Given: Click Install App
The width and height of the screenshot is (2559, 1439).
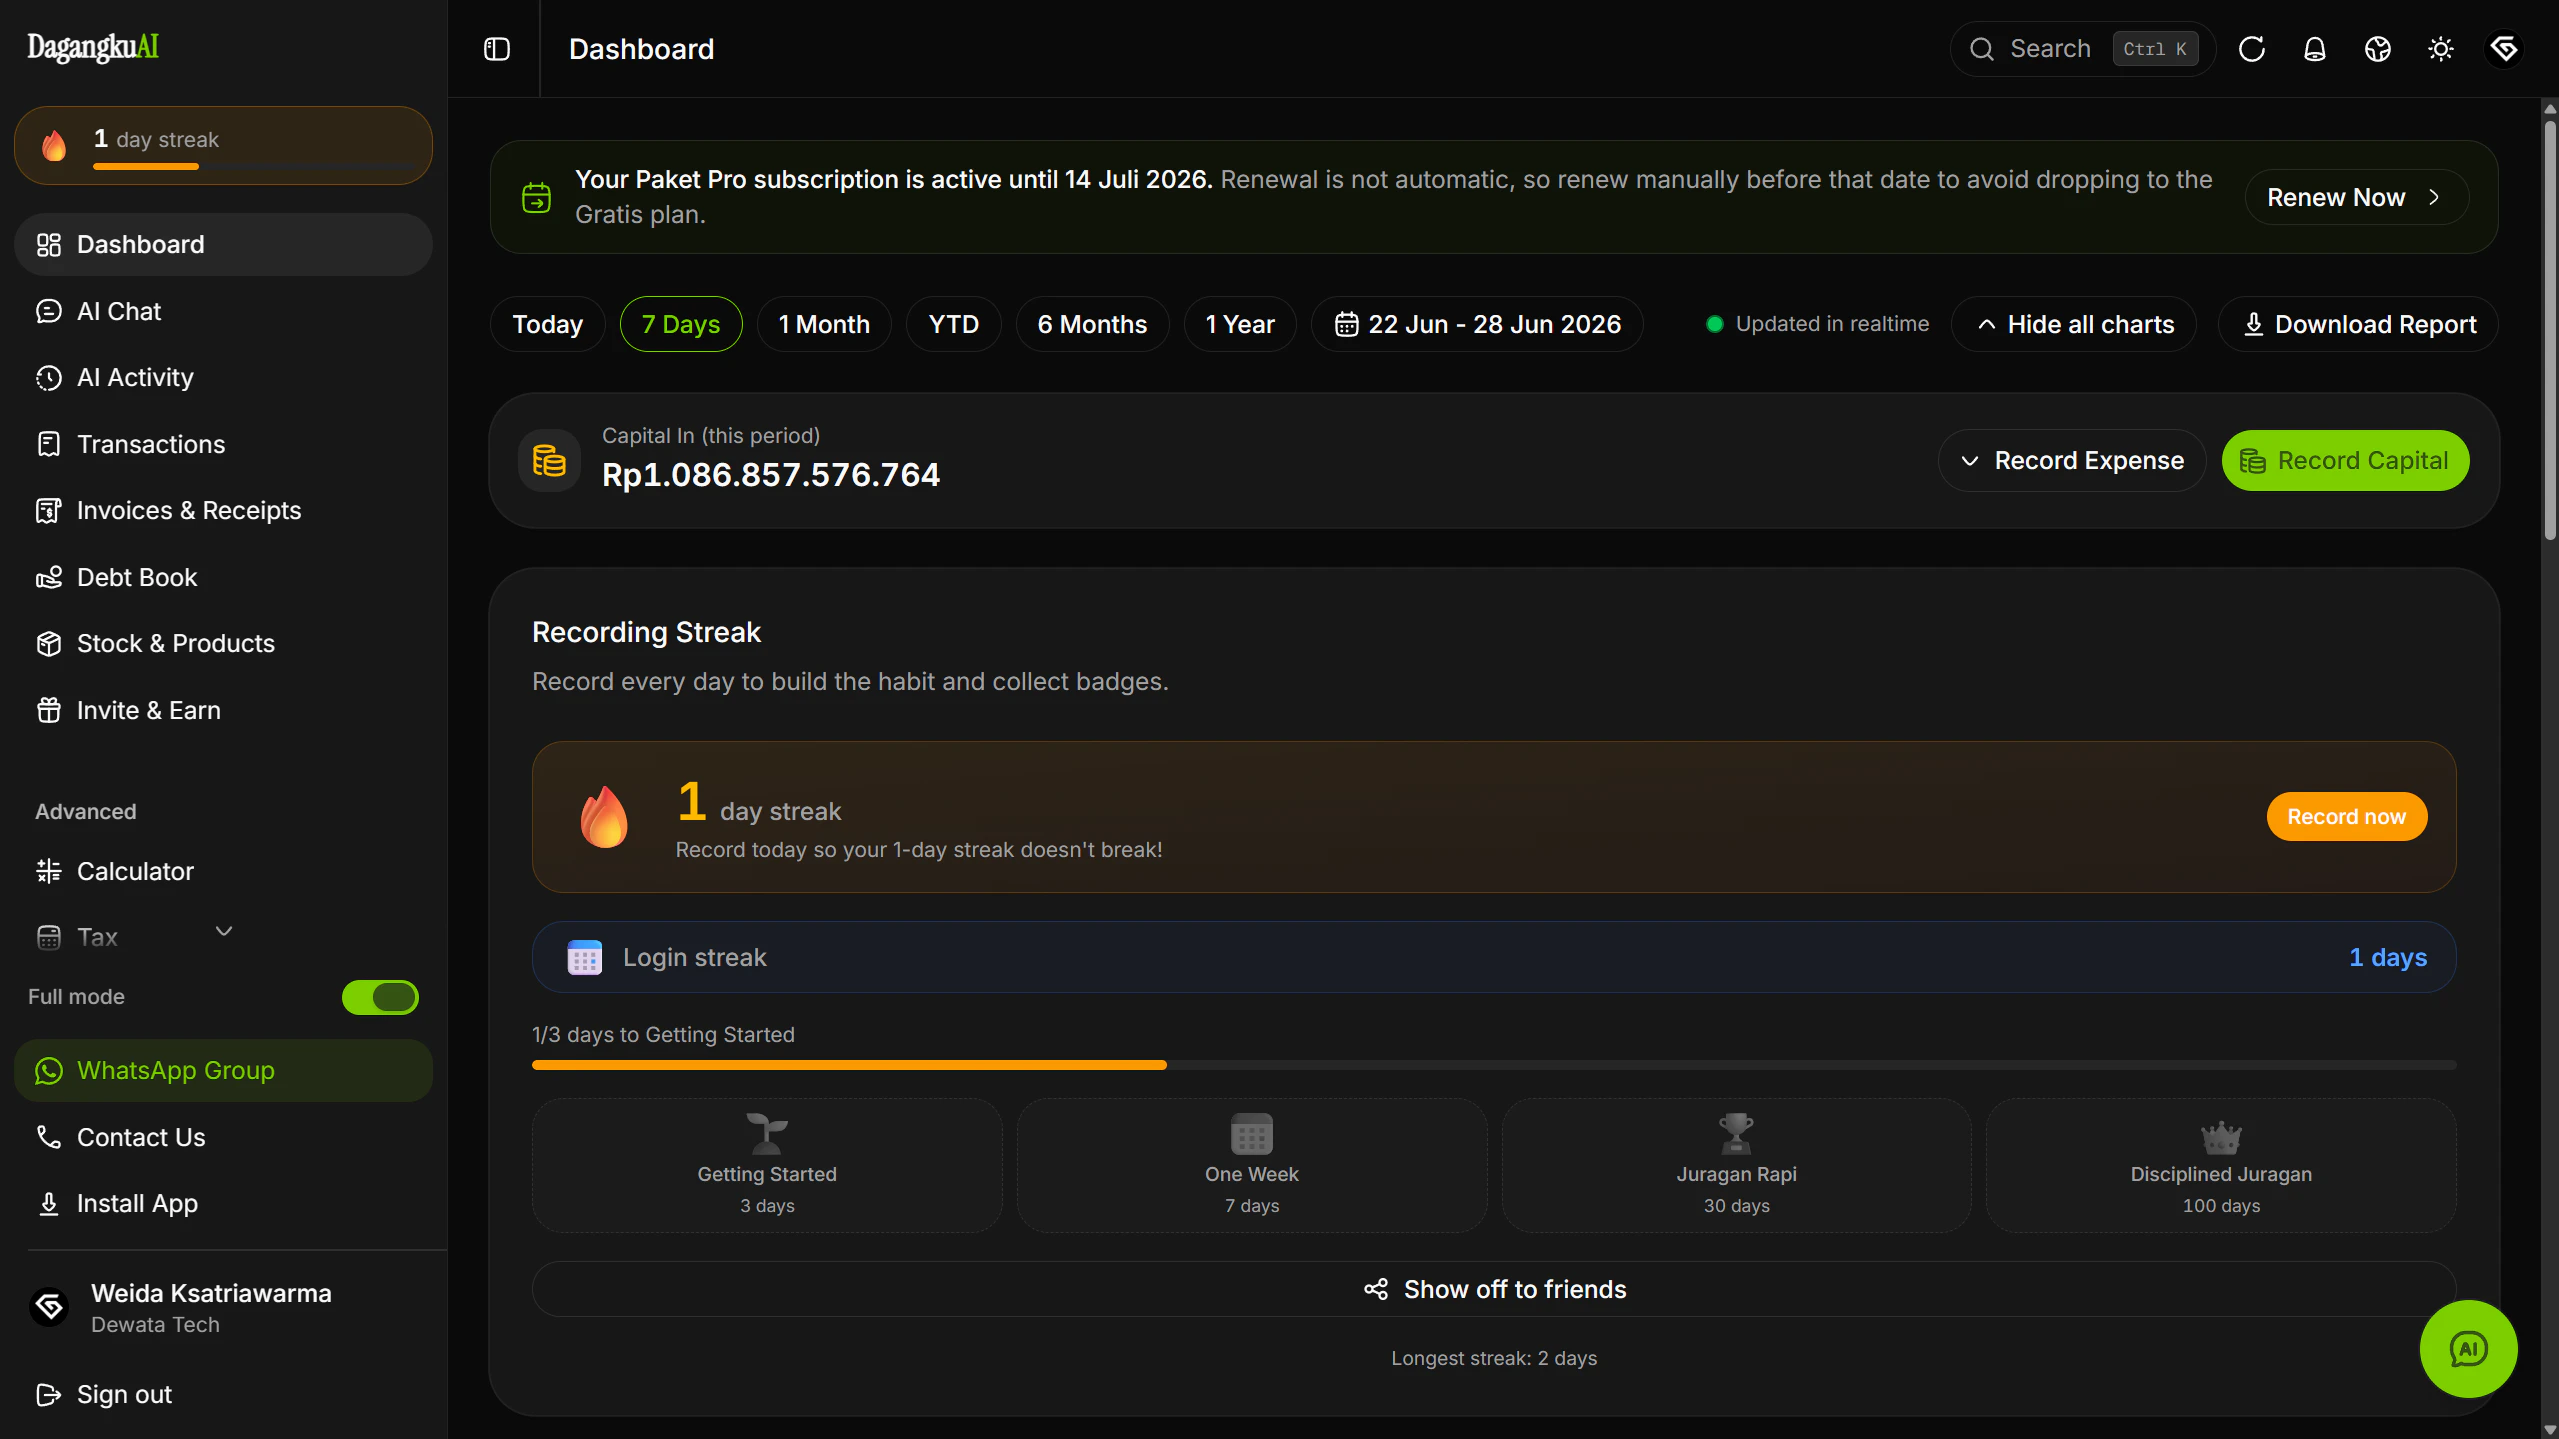Looking at the screenshot, I should tap(223, 1203).
